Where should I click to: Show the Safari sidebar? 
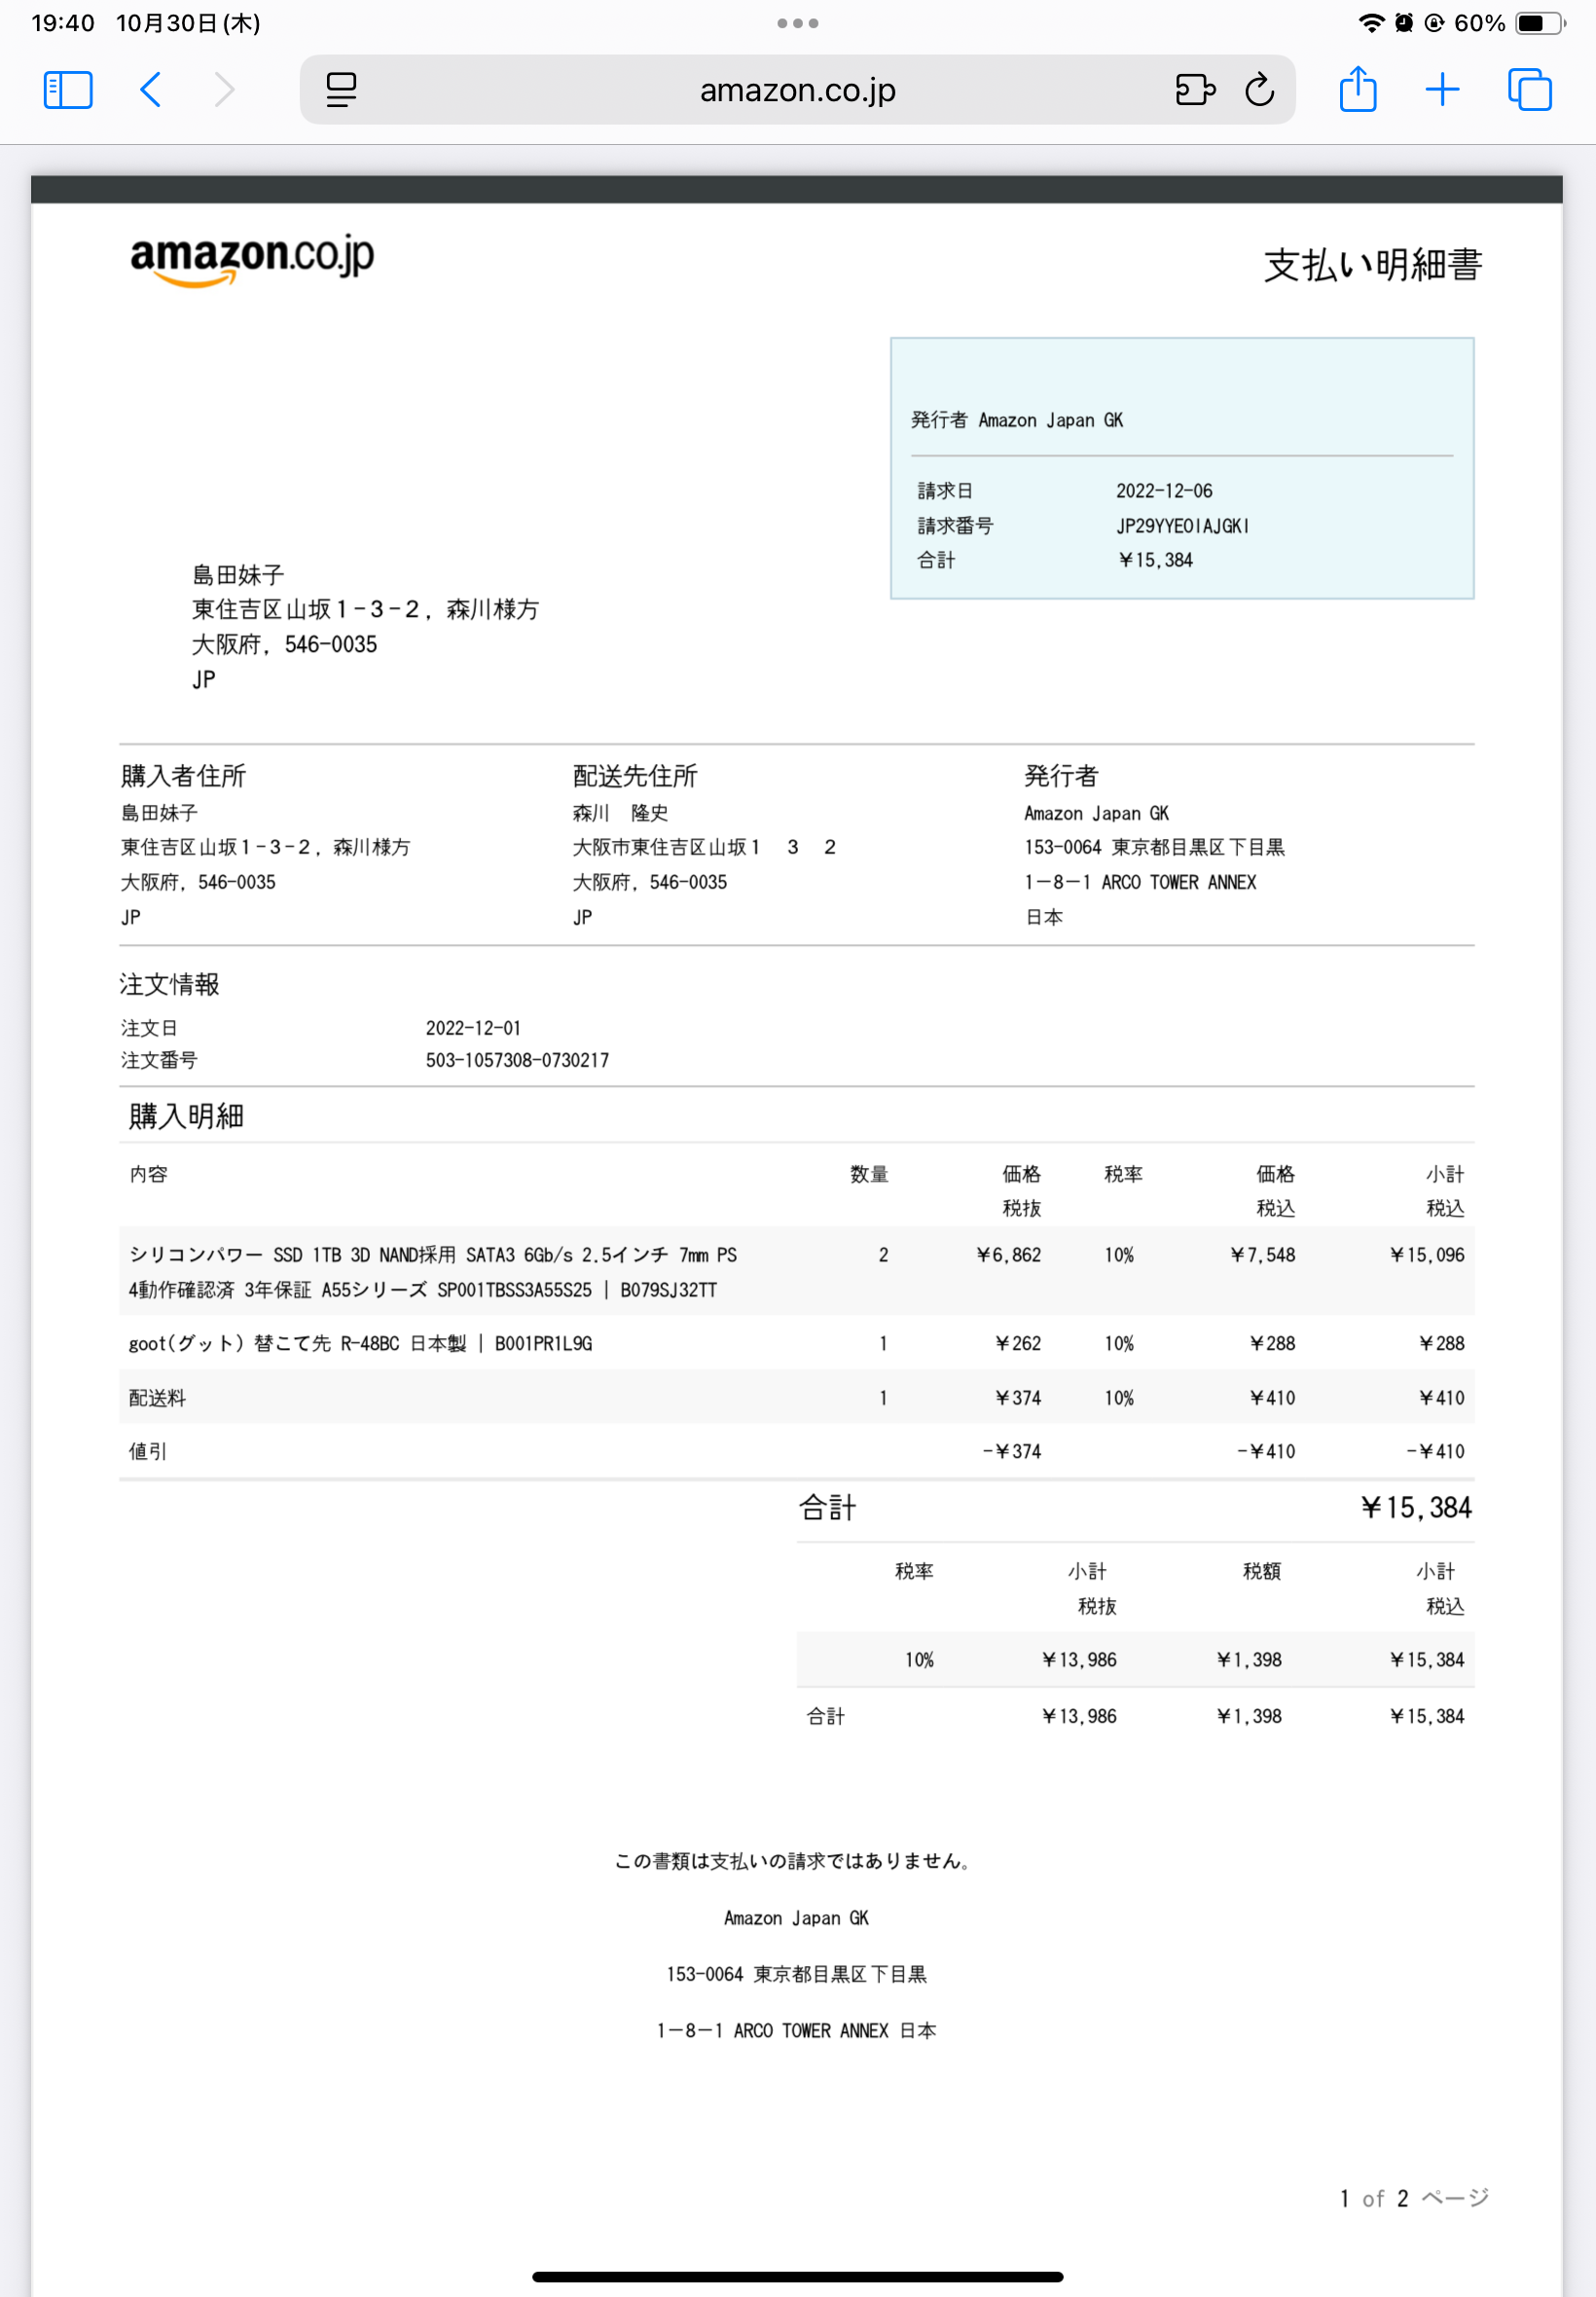pos(68,90)
